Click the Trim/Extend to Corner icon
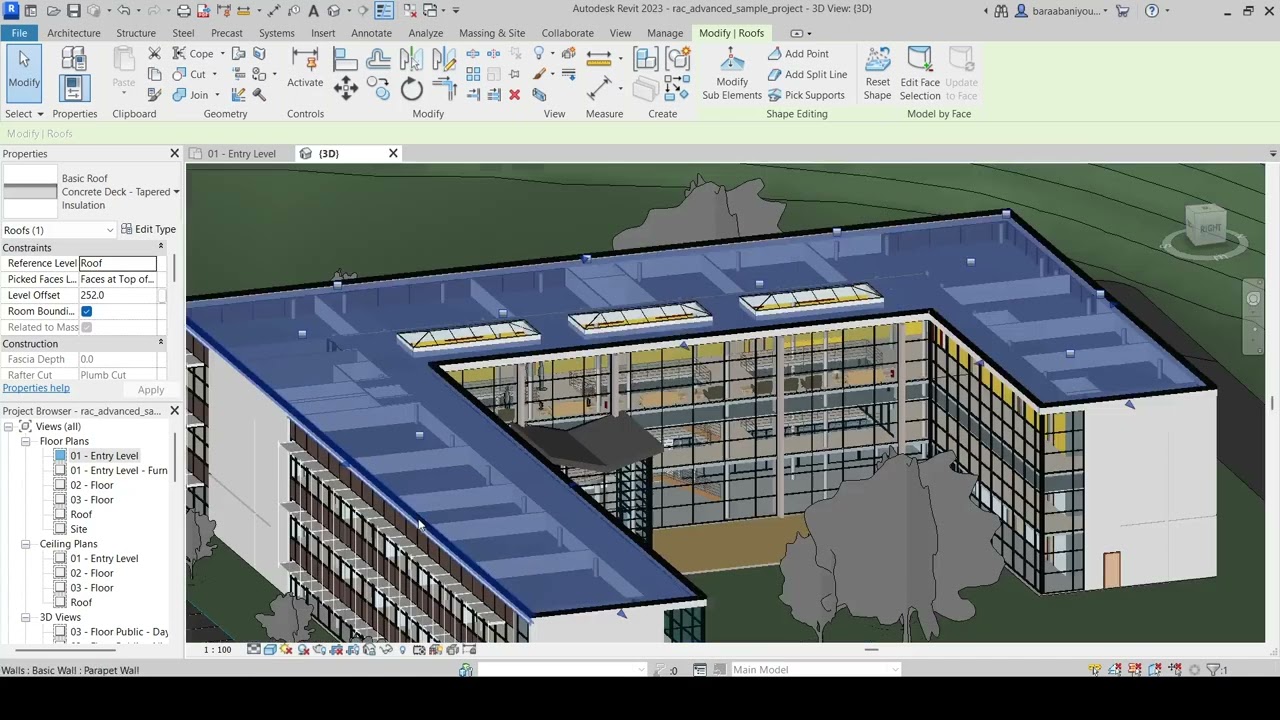The width and height of the screenshot is (1280, 720). (445, 91)
